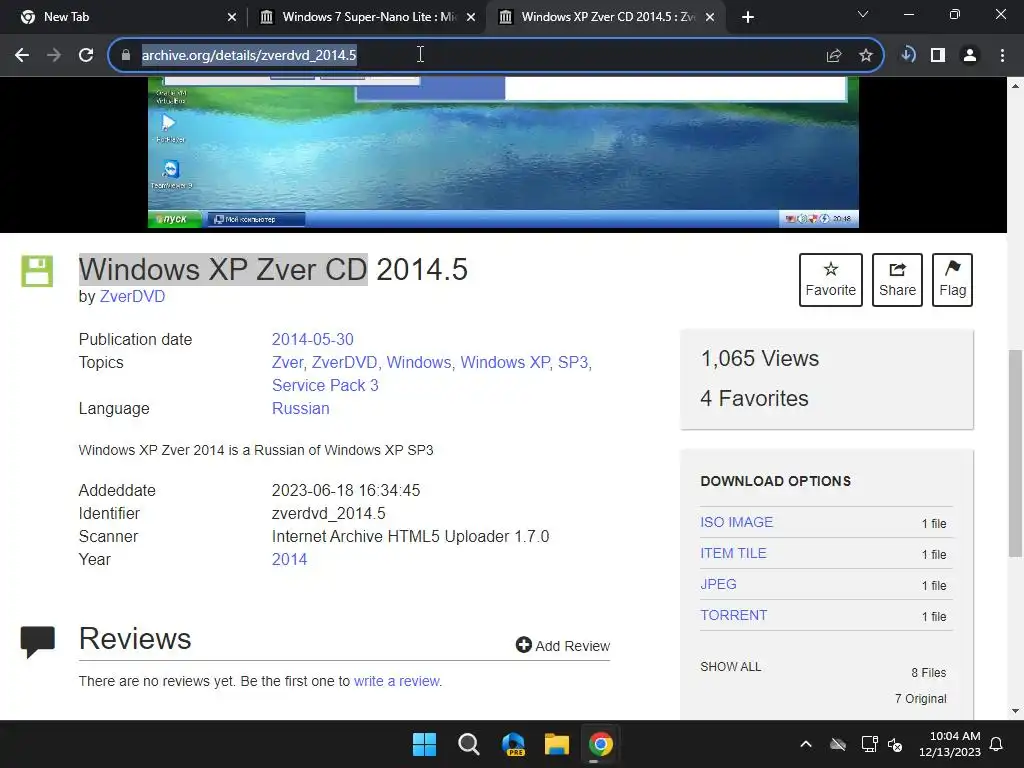This screenshot has width=1024, height=768.
Task: Click the page vertical scrollbar thumb
Action: tap(1015, 453)
